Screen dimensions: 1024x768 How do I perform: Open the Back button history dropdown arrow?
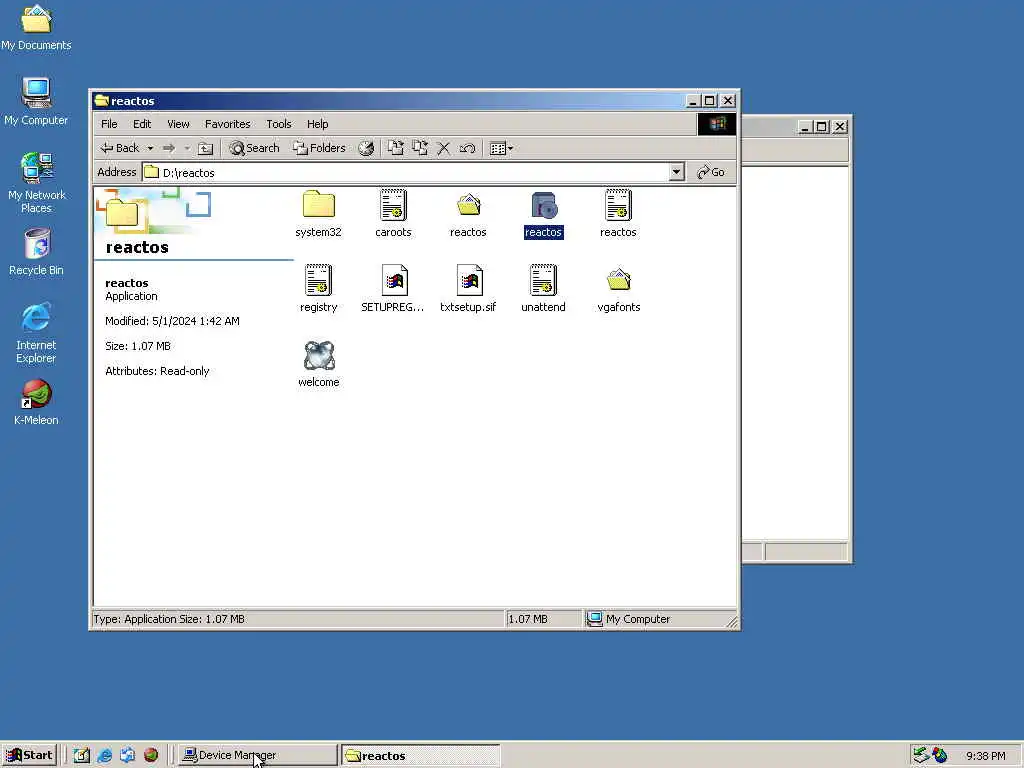150,148
